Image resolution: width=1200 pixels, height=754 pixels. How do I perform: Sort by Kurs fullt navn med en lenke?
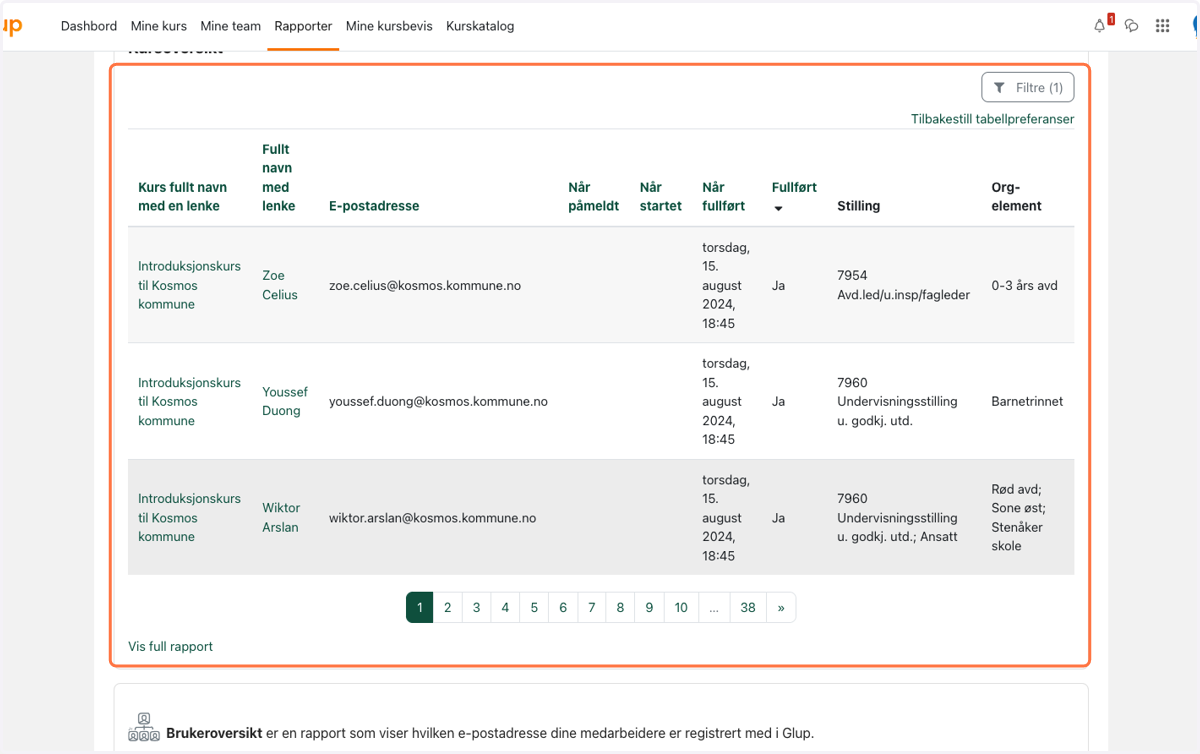click(182, 197)
